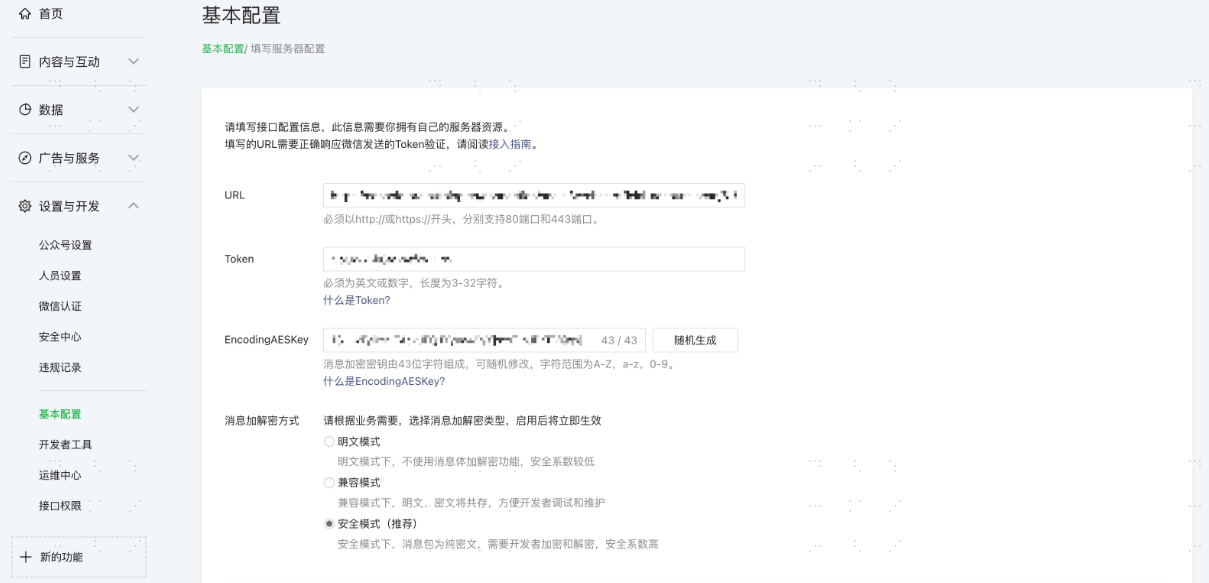This screenshot has height=583, width=1209.
Task: Open 安全中心 in the sidebar
Action: click(x=60, y=337)
